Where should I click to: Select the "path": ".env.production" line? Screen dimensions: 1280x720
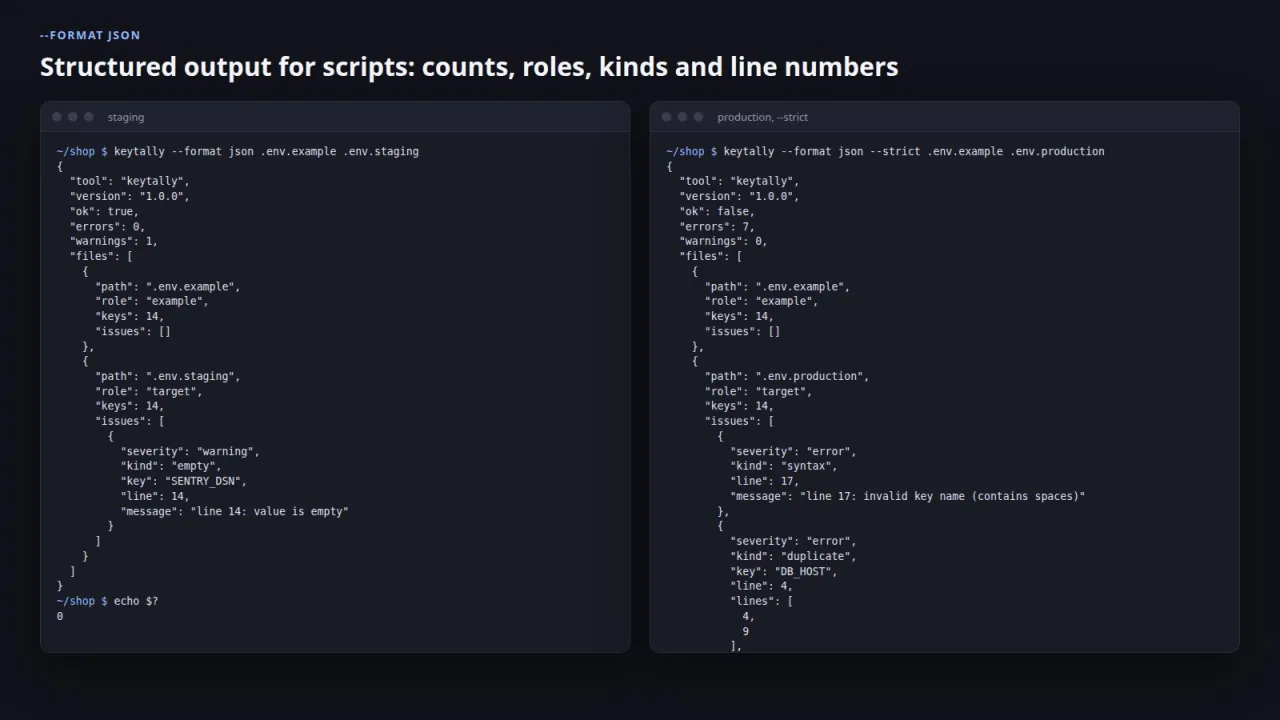pyautogui.click(x=787, y=376)
